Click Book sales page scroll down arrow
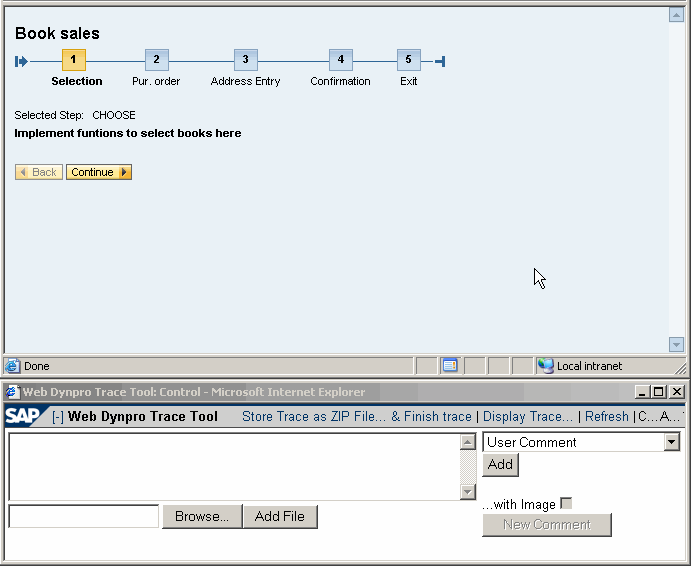Image resolution: width=693 pixels, height=568 pixels. [676, 344]
